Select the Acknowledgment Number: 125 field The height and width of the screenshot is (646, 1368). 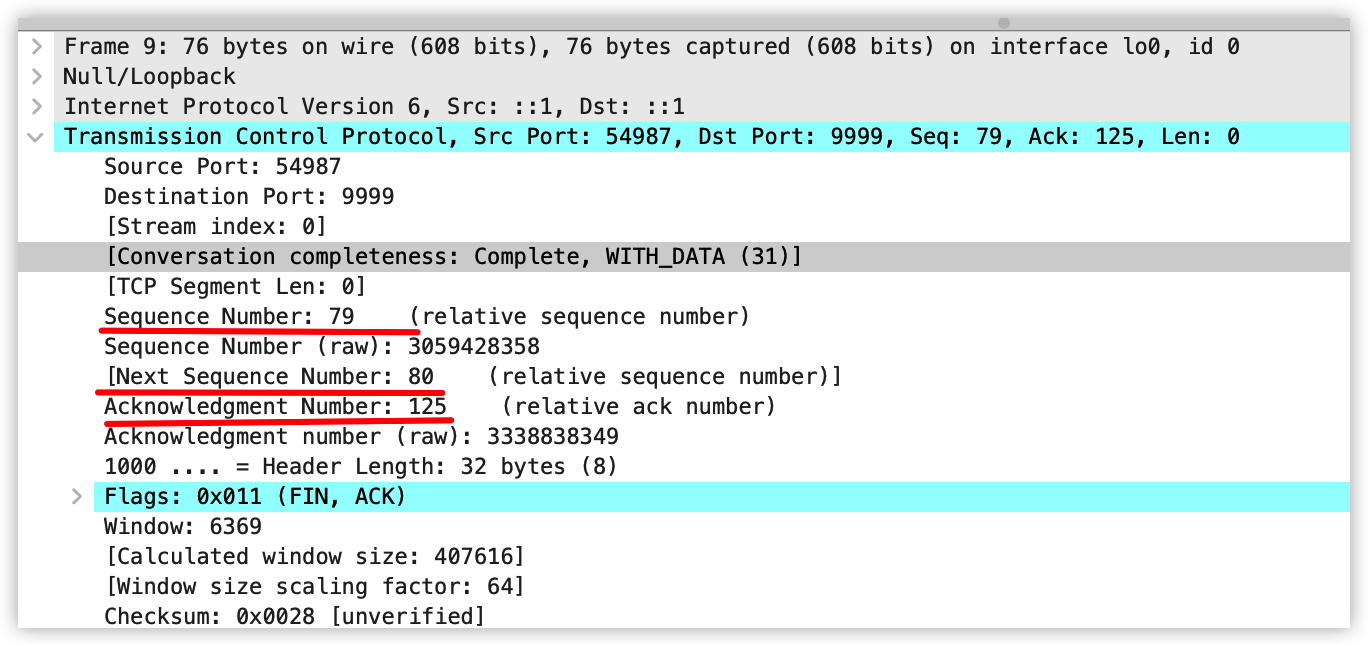[275, 407]
